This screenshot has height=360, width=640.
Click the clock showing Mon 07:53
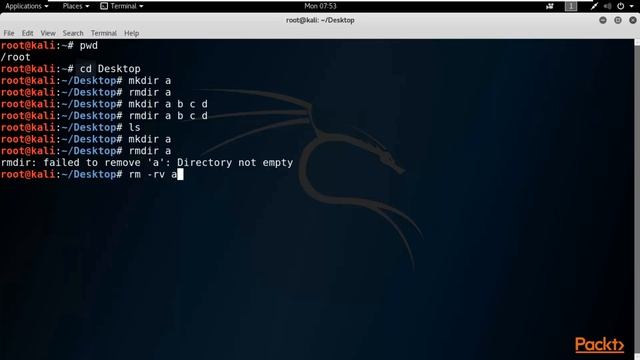[x=320, y=6]
